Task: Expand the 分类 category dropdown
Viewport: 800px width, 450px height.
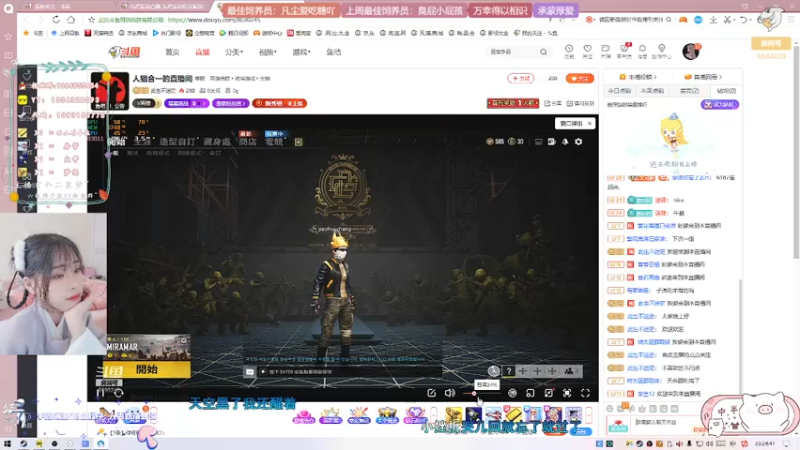Action: pyautogui.click(x=234, y=52)
